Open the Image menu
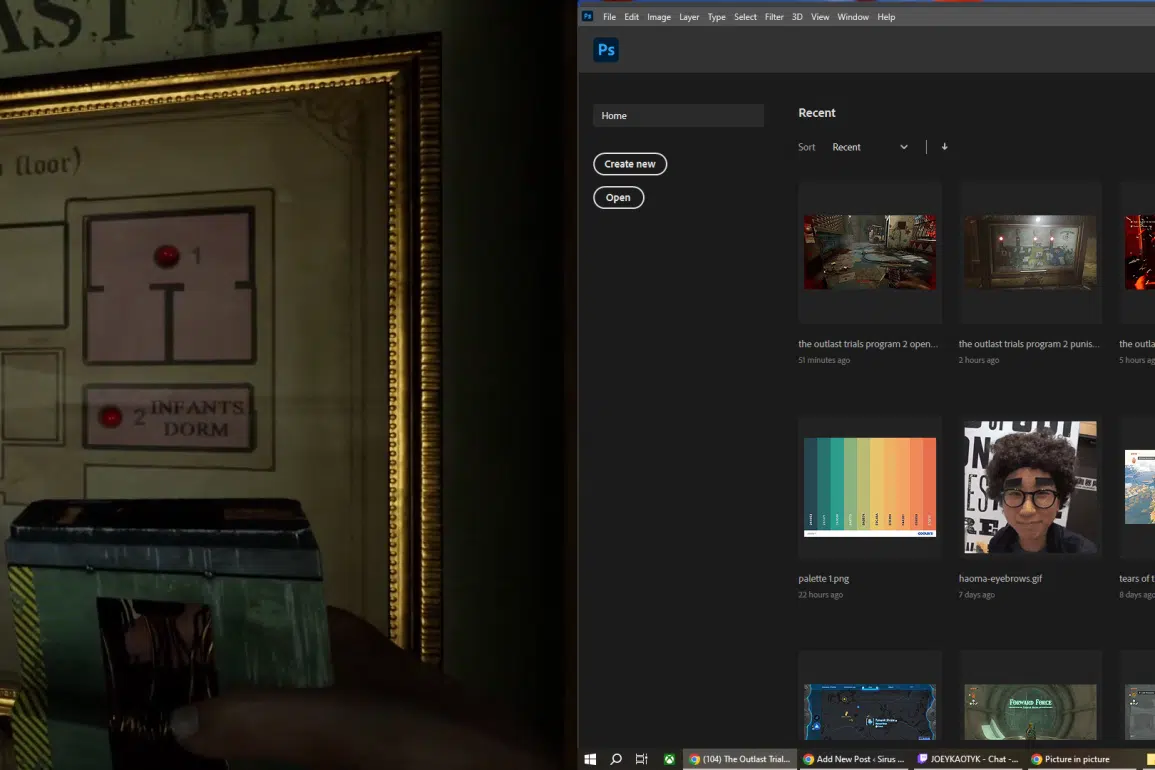This screenshot has height=770, width=1155. coord(659,17)
